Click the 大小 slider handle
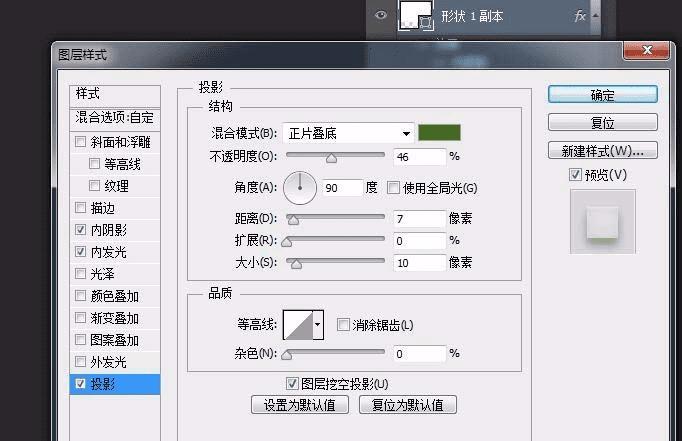This screenshot has width=682, height=441. click(296, 264)
